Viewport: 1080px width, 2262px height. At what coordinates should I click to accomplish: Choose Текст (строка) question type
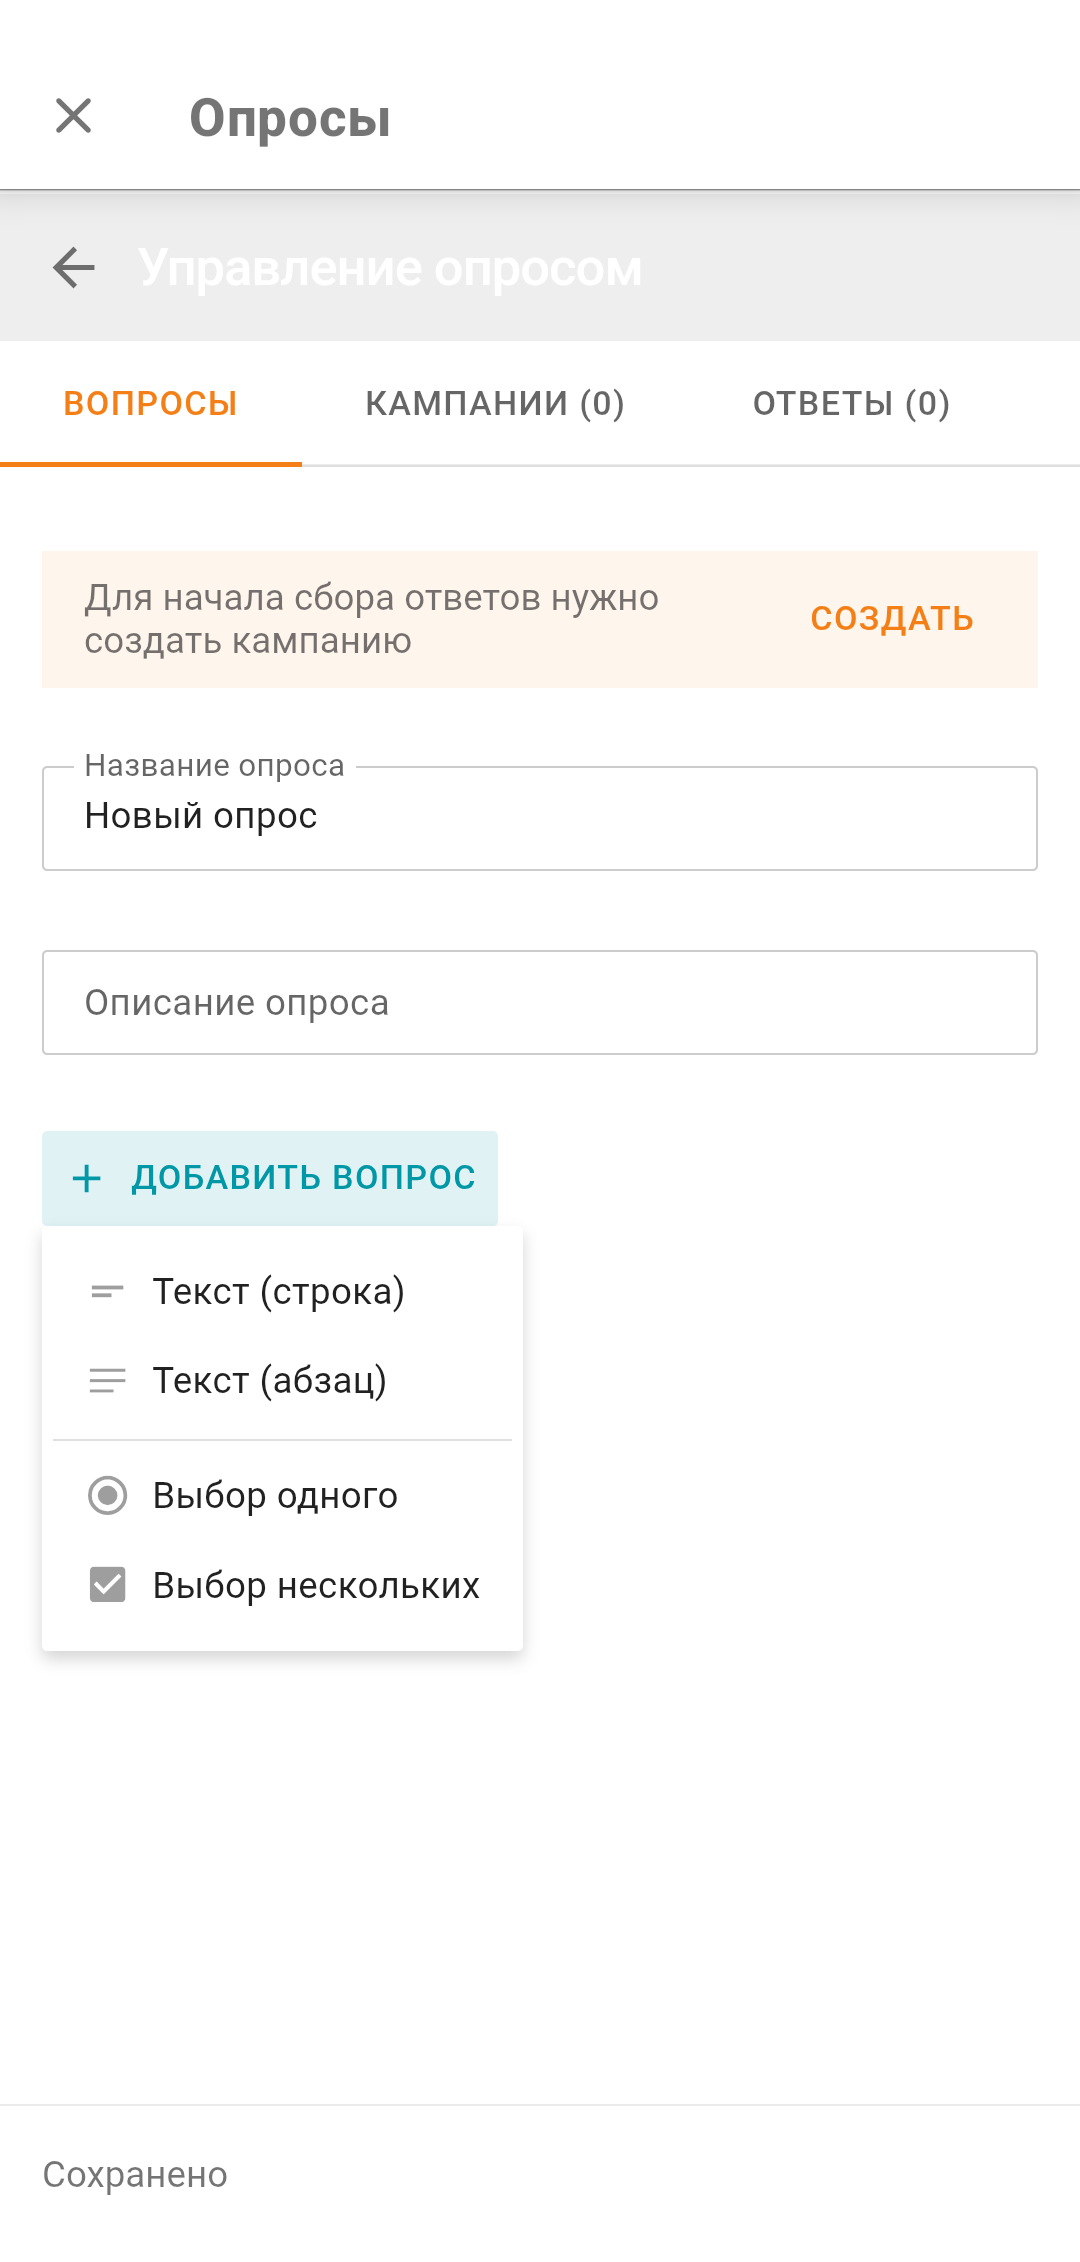click(x=279, y=1292)
